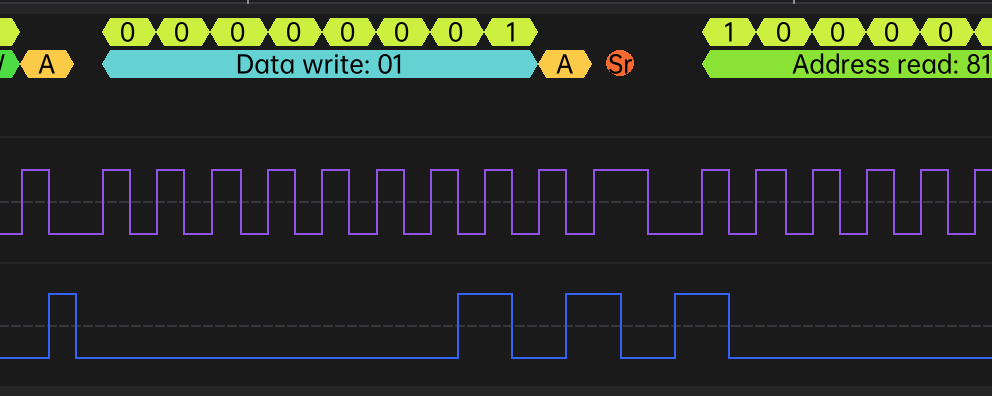This screenshot has width=992, height=396.
Task: Click the narrow high pulse at left of blue waveform
Action: [62, 326]
